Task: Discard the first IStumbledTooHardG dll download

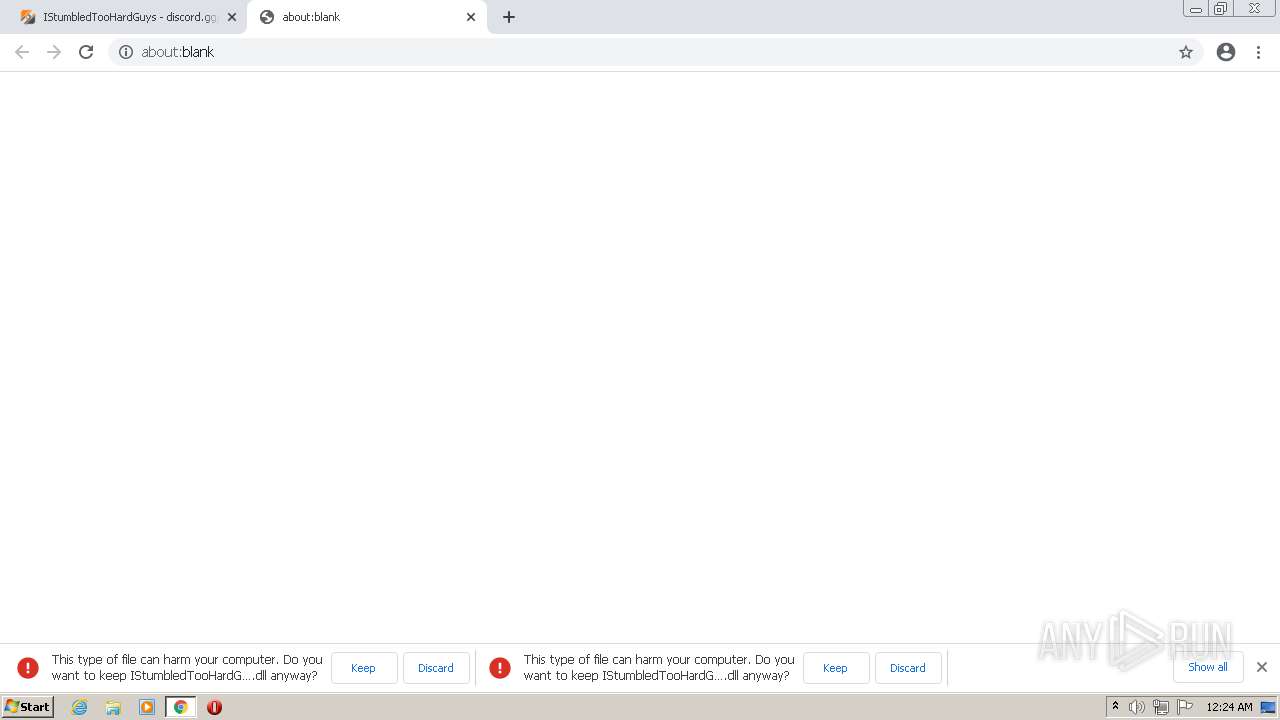Action: point(436,668)
